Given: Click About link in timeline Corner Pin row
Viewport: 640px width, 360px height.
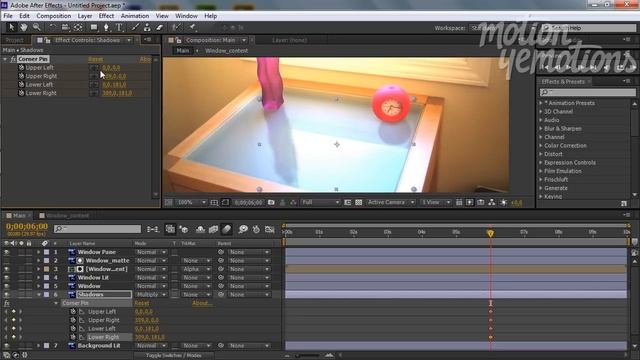Looking at the screenshot, I should tap(202, 303).
